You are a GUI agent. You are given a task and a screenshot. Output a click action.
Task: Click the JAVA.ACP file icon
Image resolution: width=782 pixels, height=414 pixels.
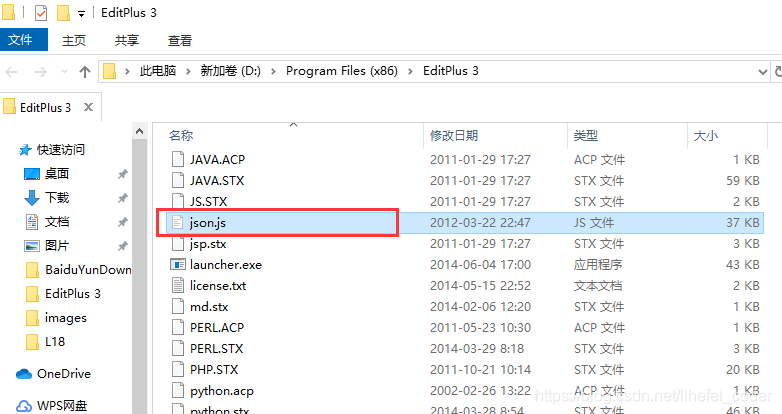pyautogui.click(x=178, y=160)
